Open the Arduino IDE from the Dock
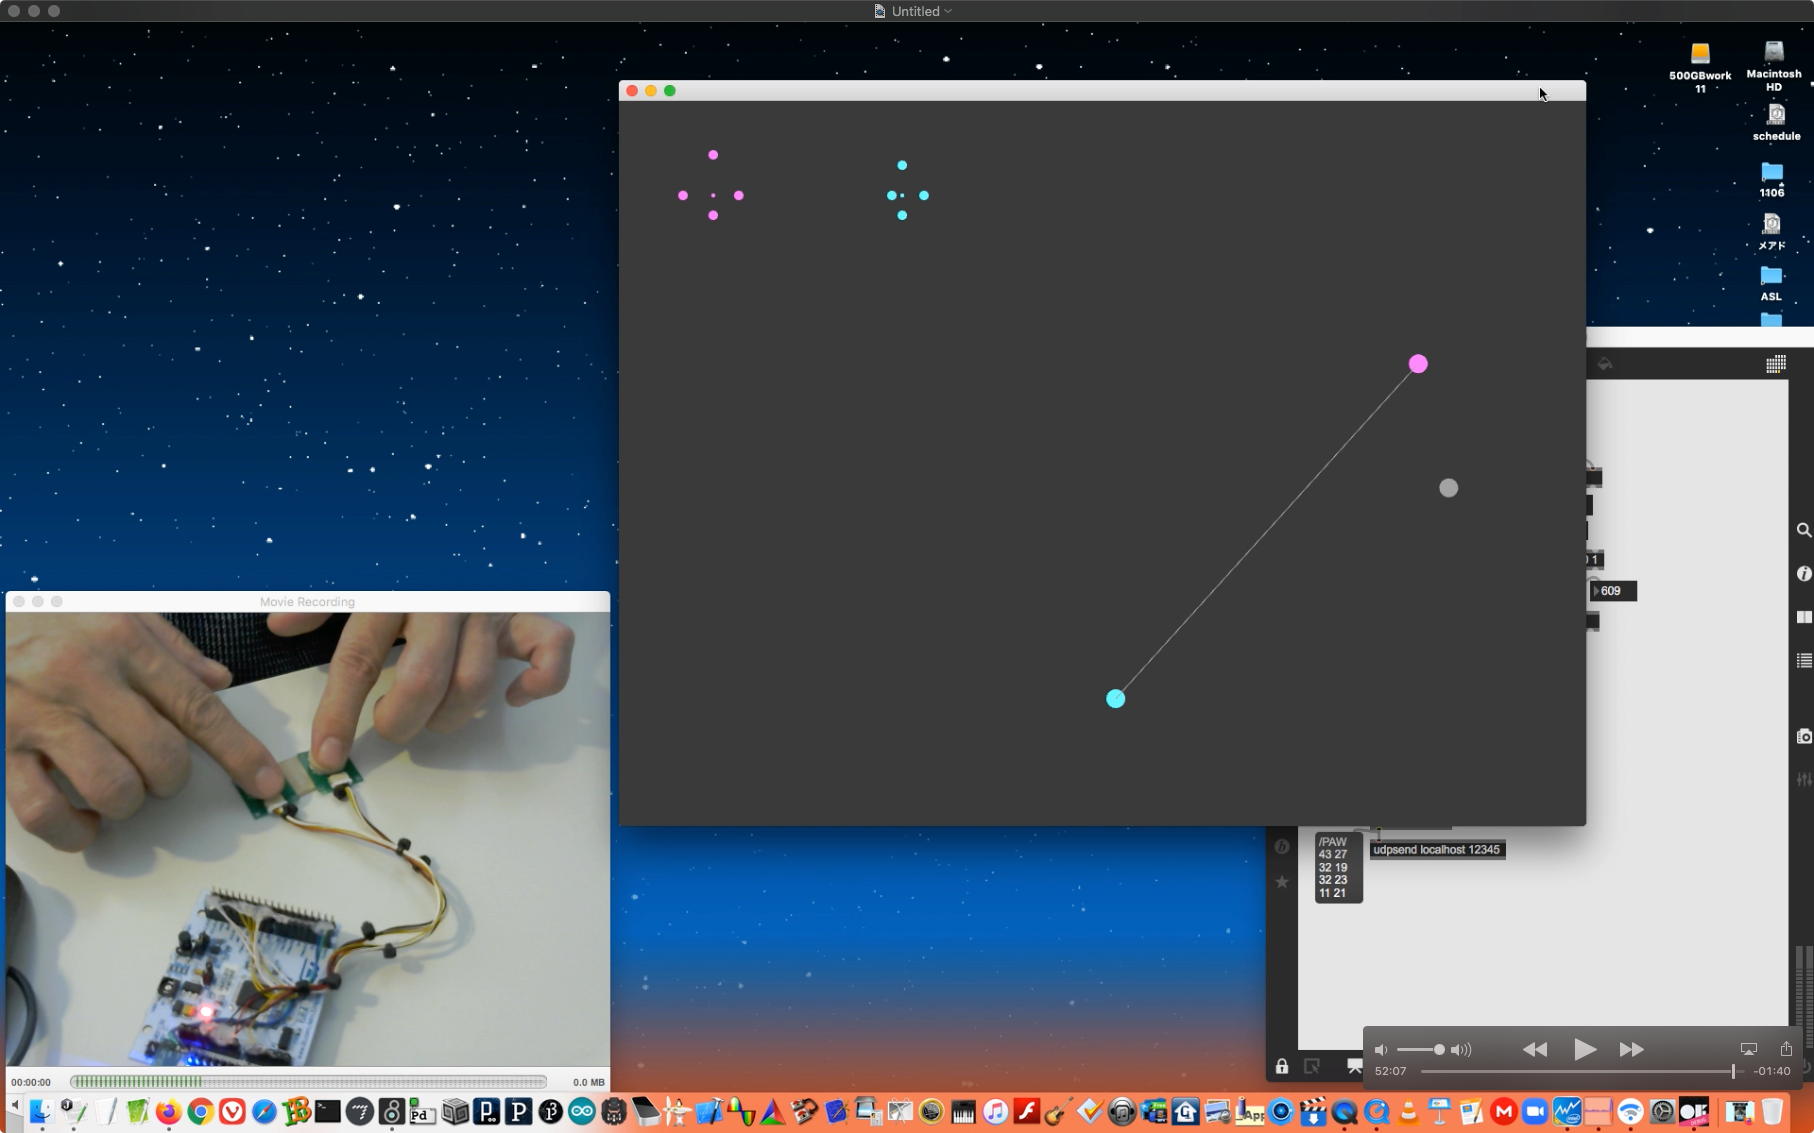The width and height of the screenshot is (1814, 1133). tap(582, 1111)
